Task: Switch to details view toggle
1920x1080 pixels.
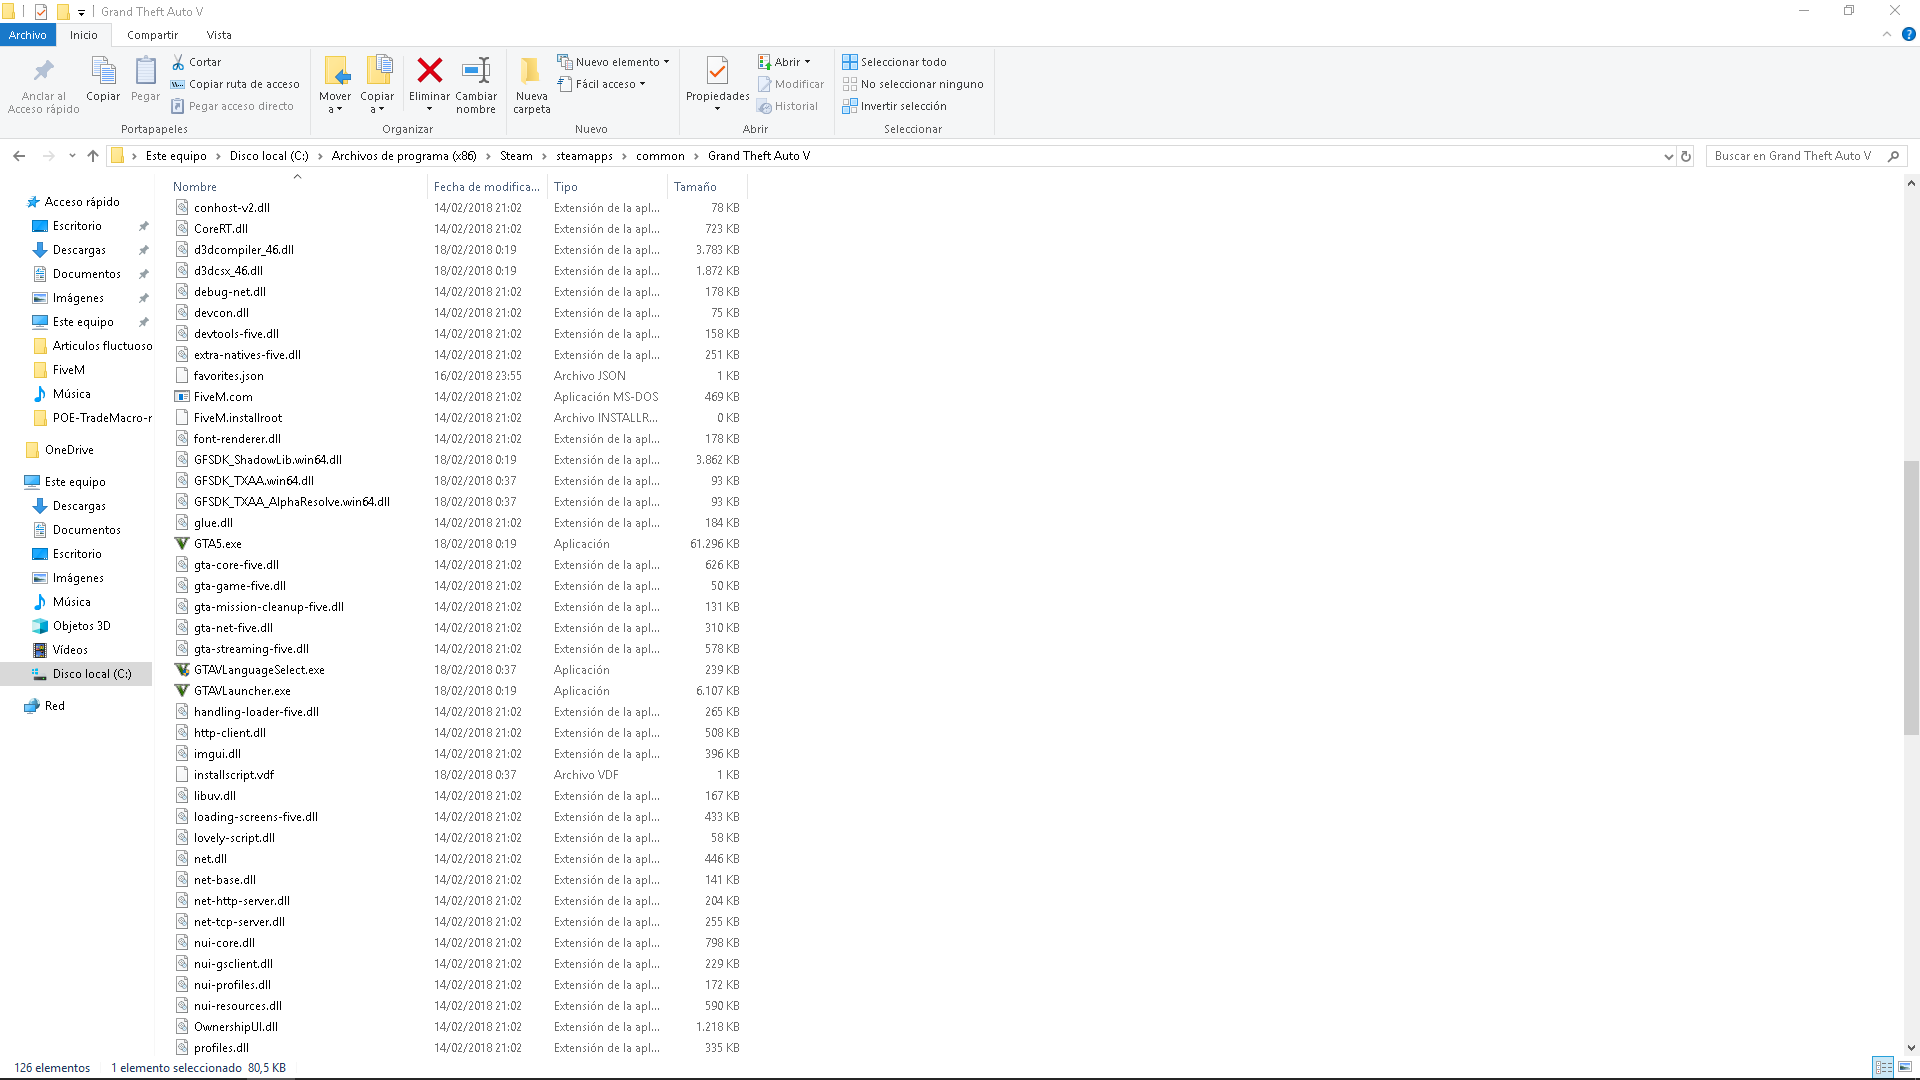Action: point(1883,1067)
